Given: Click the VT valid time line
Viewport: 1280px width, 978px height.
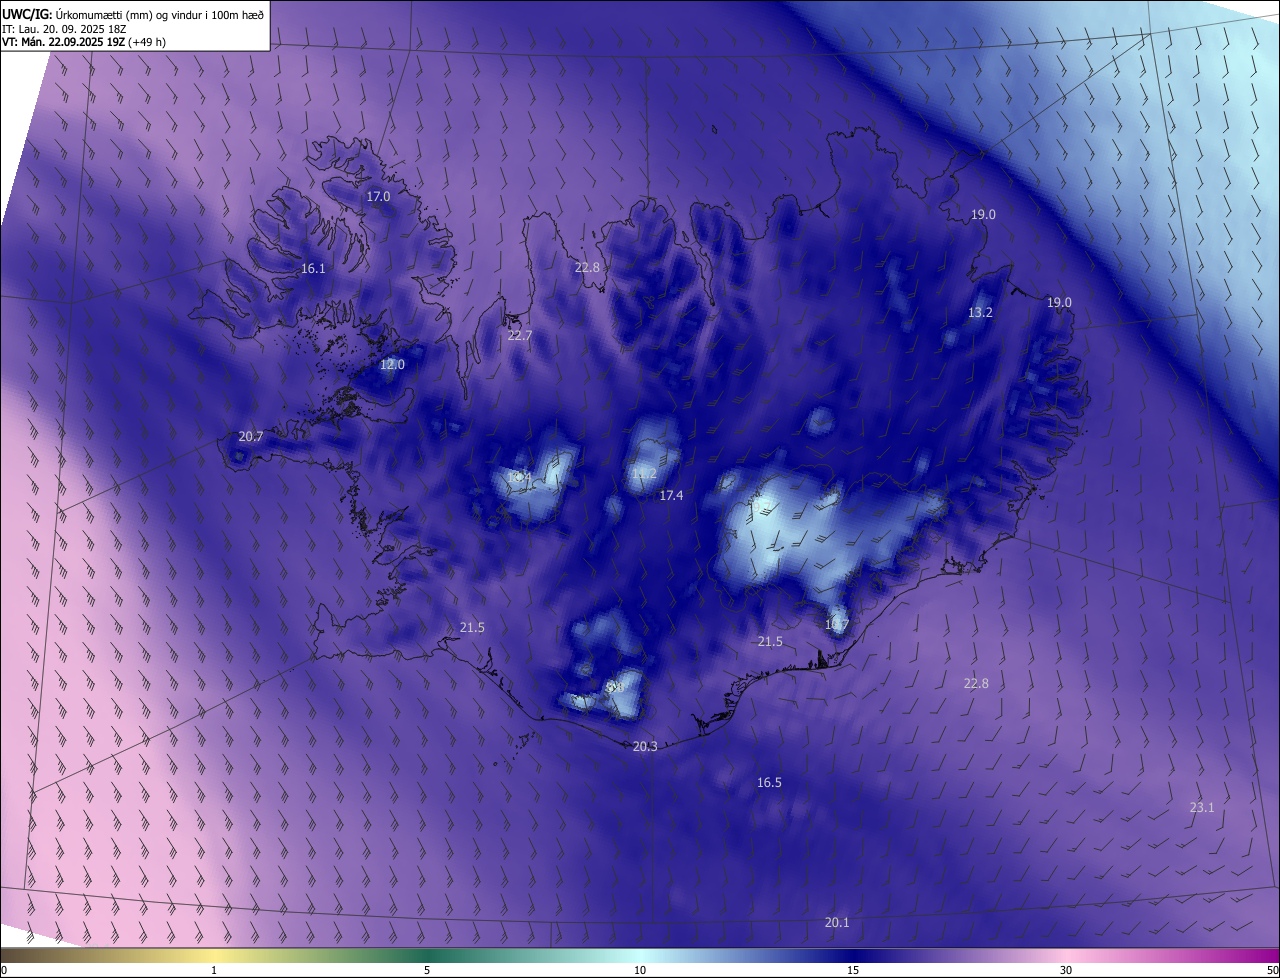Looking at the screenshot, I should click(x=84, y=42).
